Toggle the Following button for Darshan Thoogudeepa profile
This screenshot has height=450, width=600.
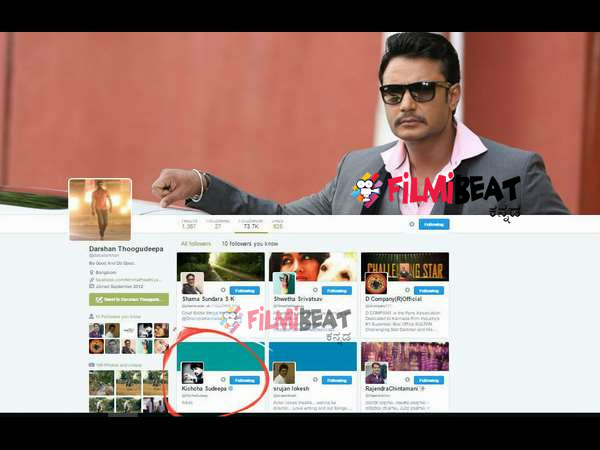tap(434, 224)
